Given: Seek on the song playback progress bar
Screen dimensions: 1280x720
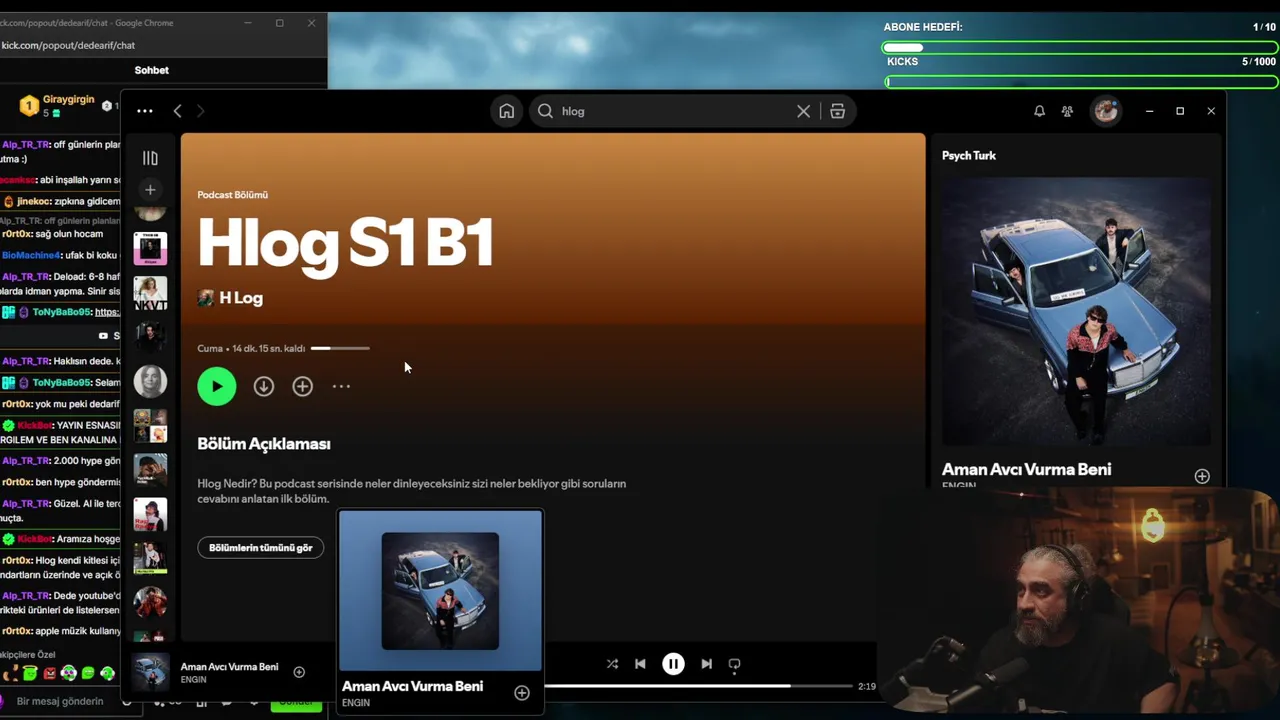Looking at the screenshot, I should pos(698,686).
